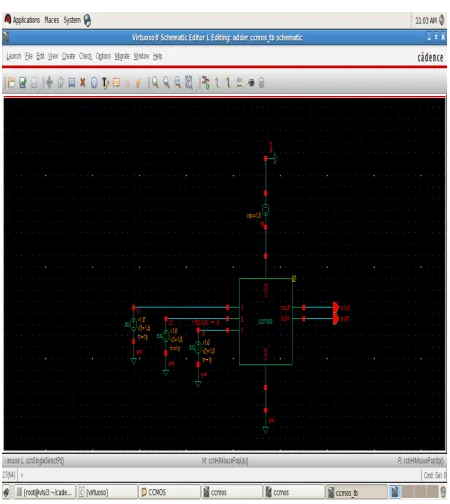Open the System panel menu
Viewport: 450px width, 504px height.
(x=72, y=20)
